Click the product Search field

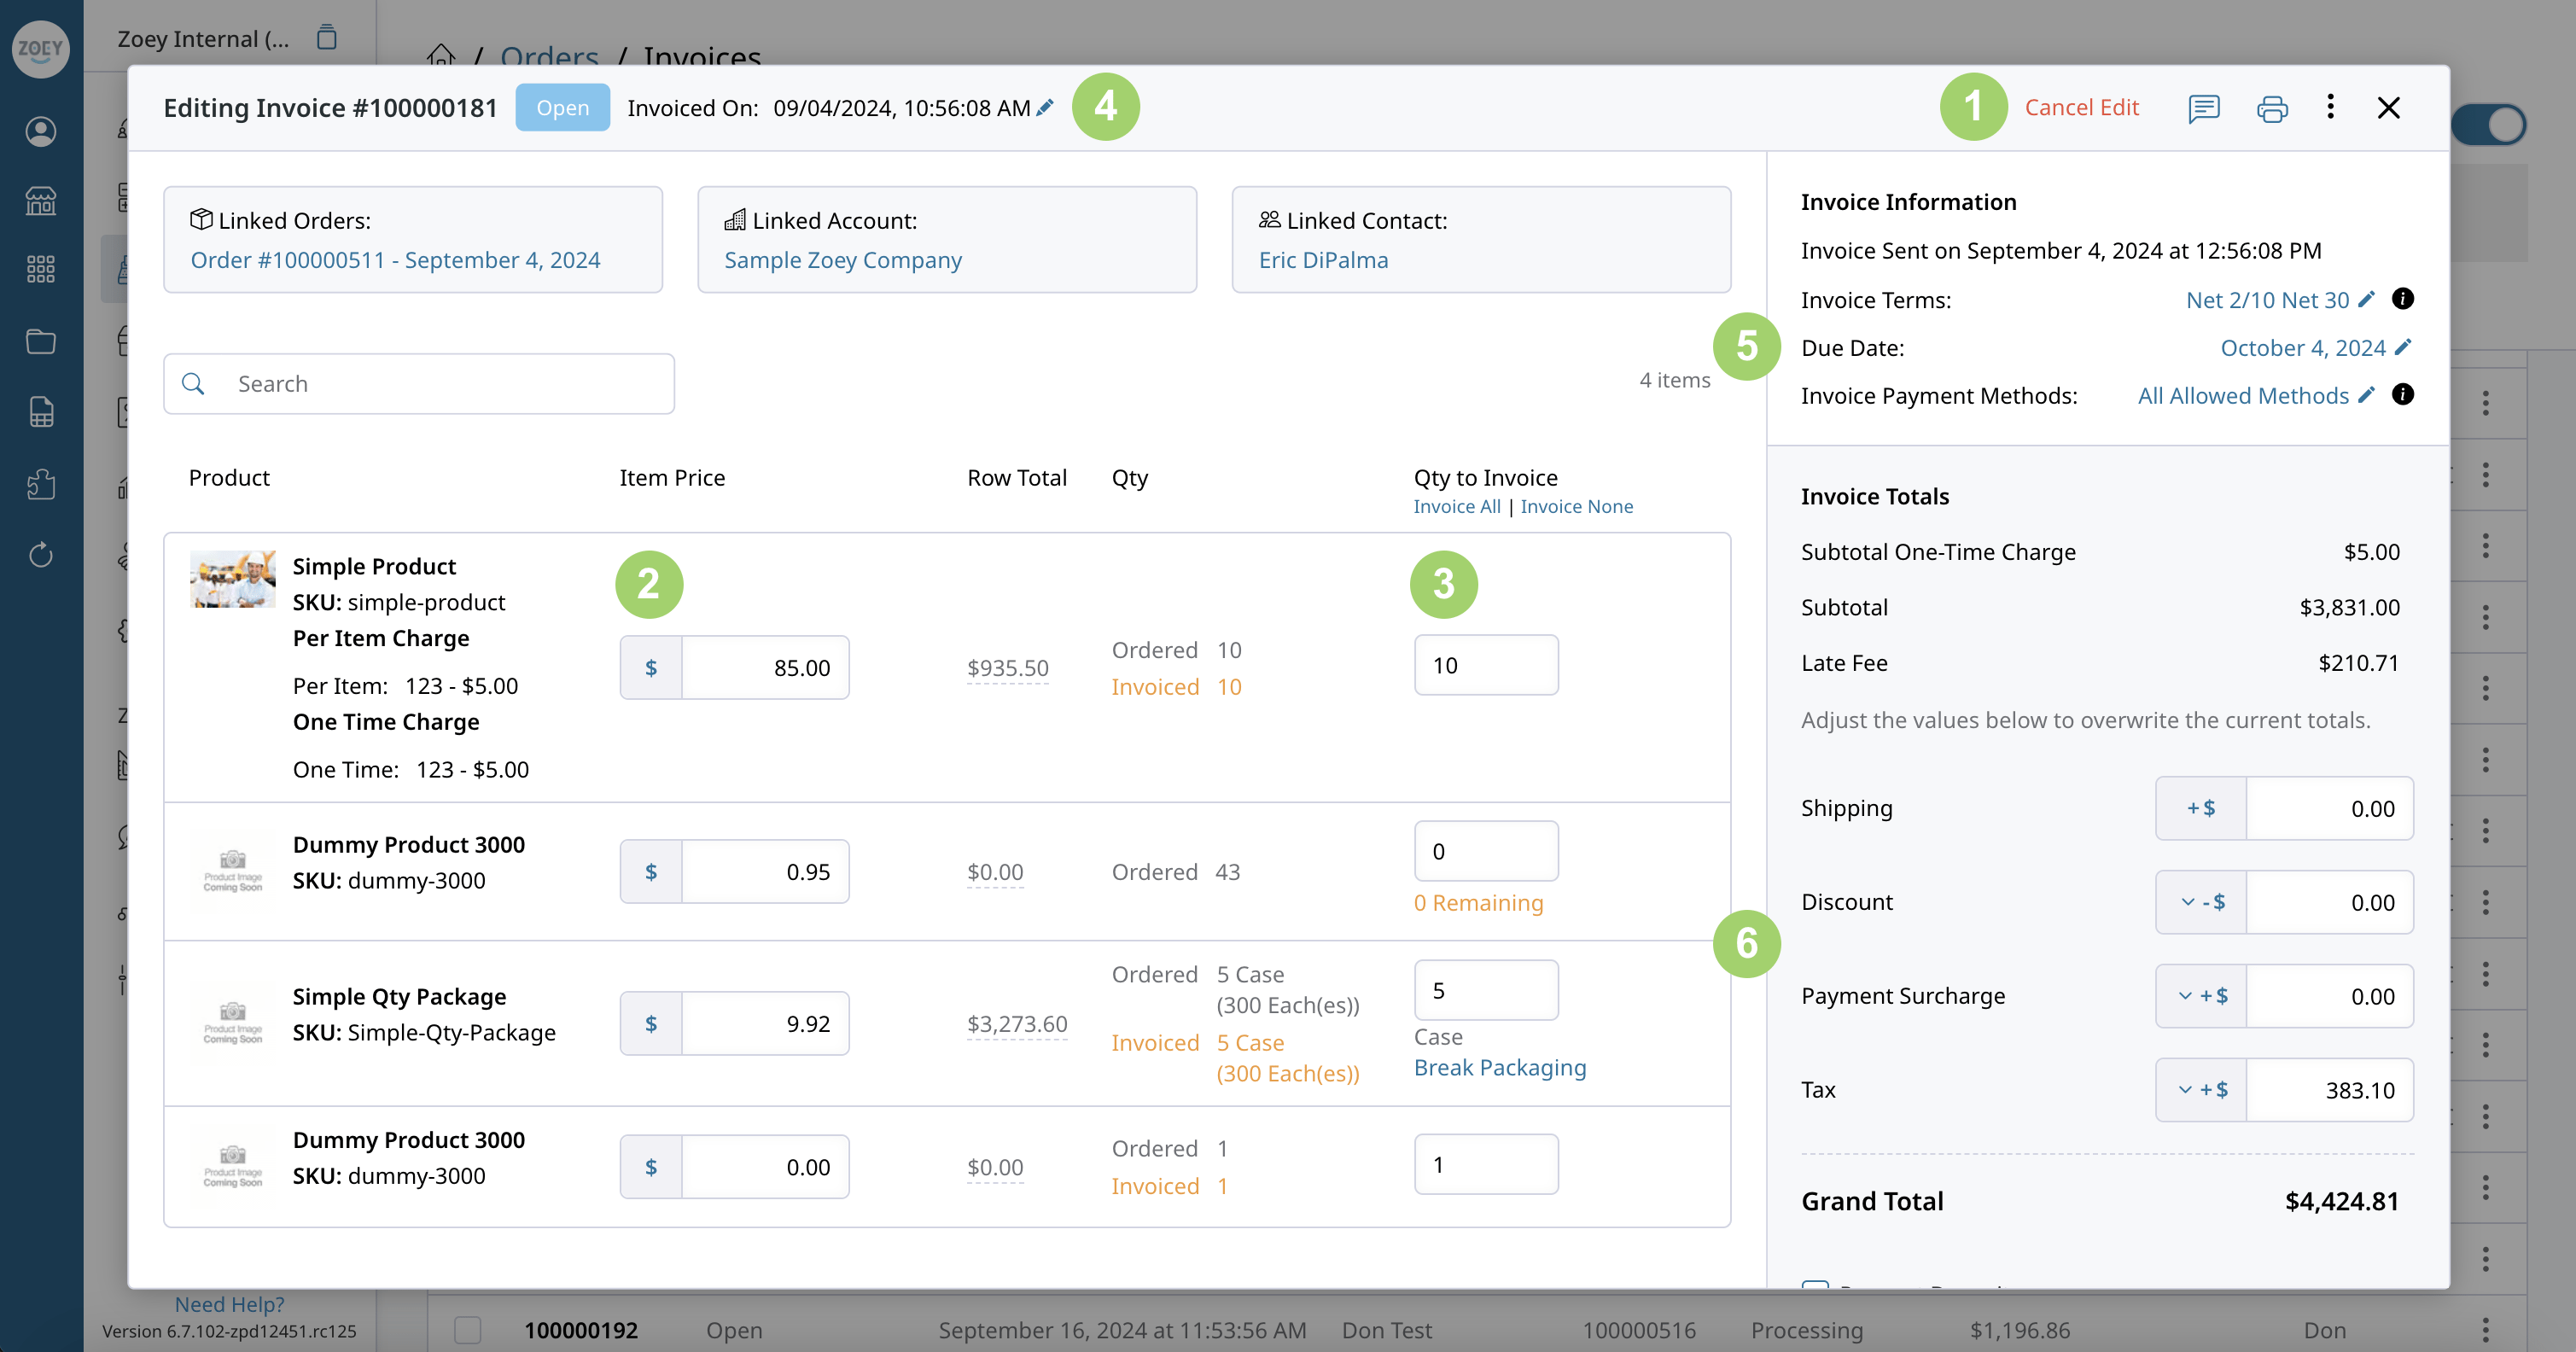point(419,384)
